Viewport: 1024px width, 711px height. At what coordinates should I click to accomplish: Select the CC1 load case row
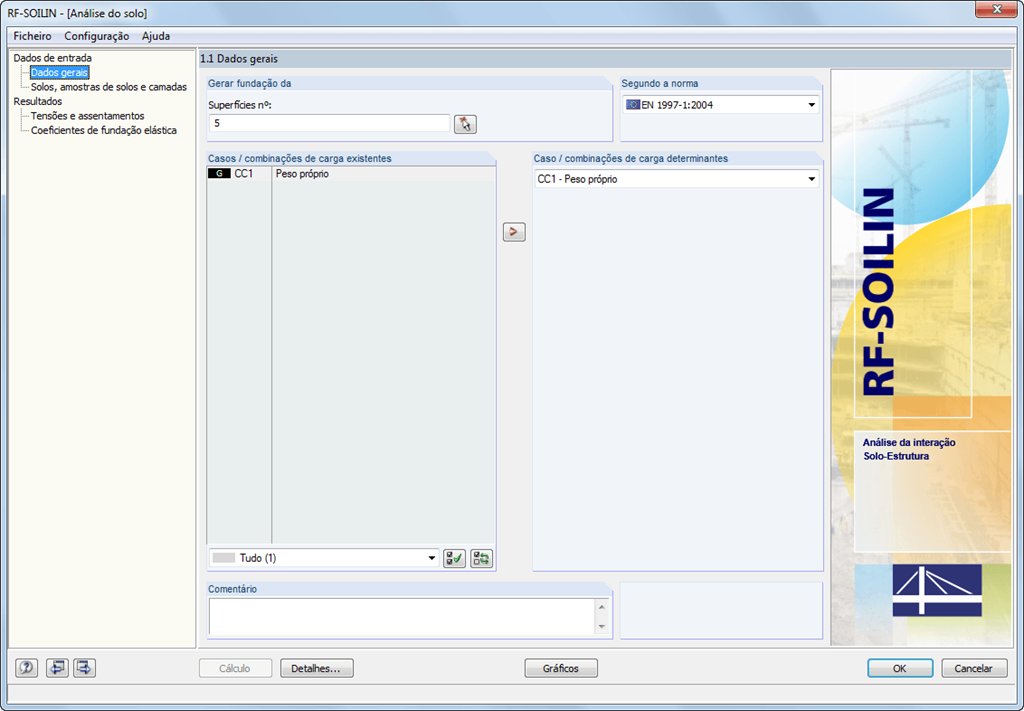coord(351,174)
